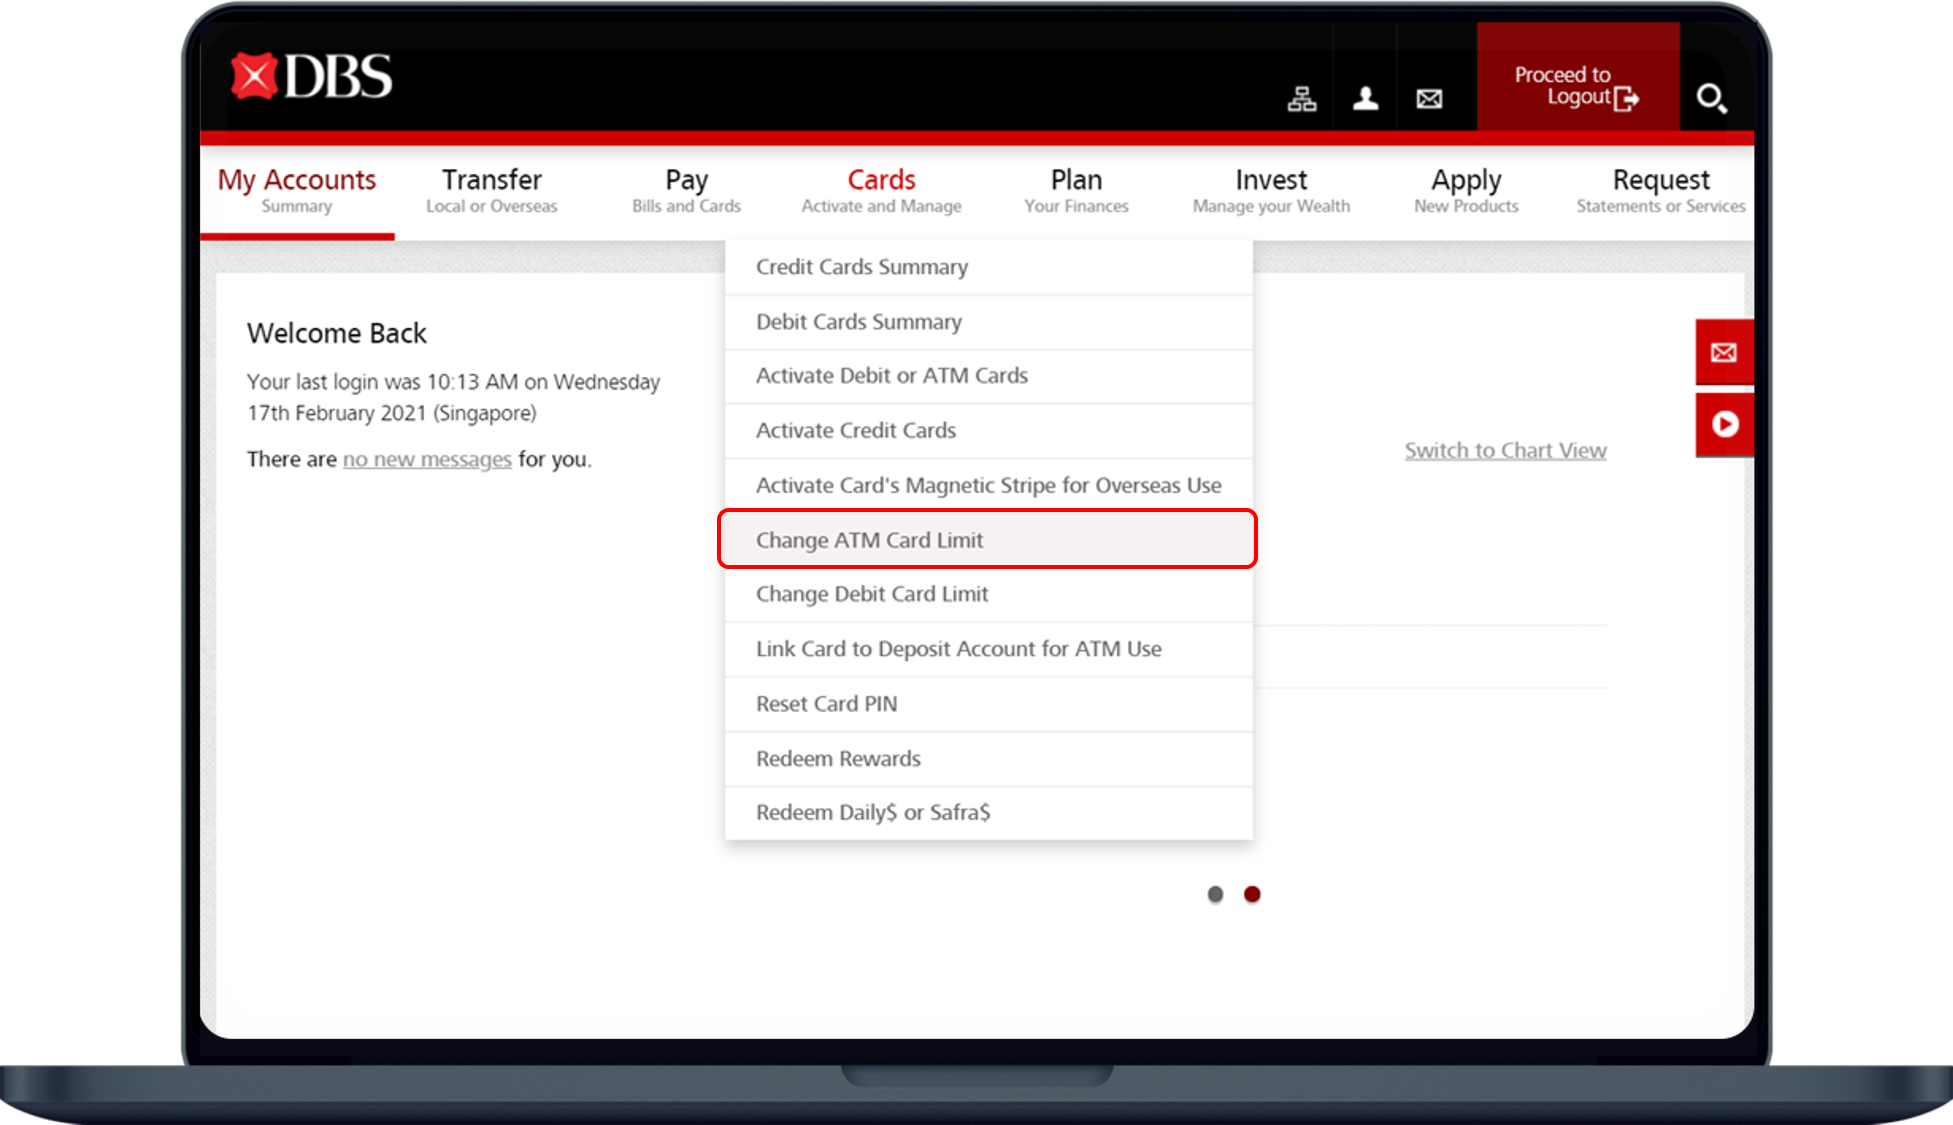This screenshot has height=1125, width=1953.
Task: Open the messaging/mail icon
Action: [x=1427, y=95]
